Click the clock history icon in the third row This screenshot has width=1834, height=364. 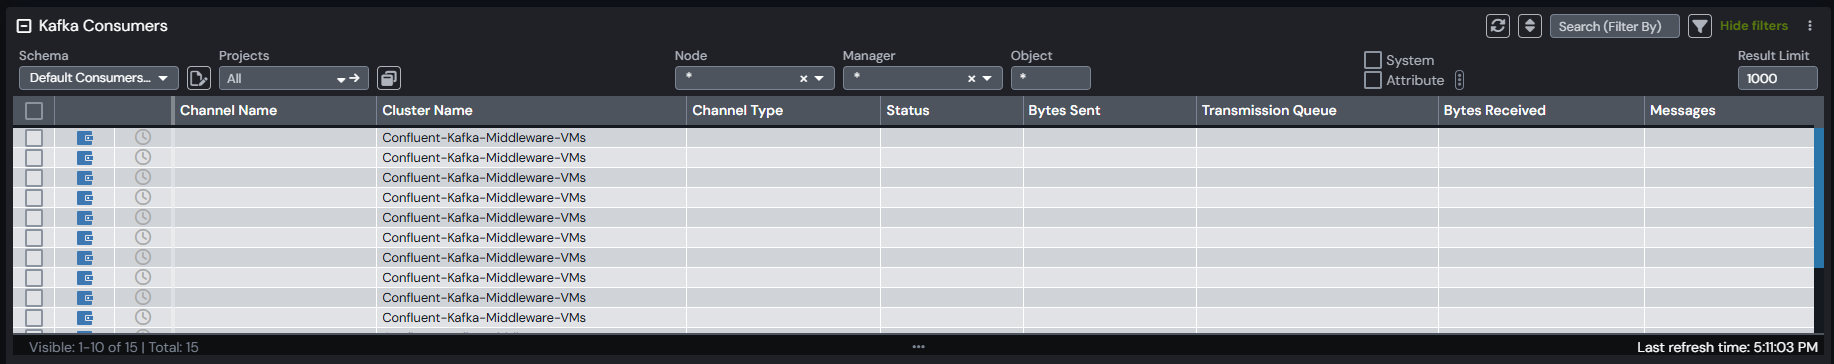tap(143, 177)
